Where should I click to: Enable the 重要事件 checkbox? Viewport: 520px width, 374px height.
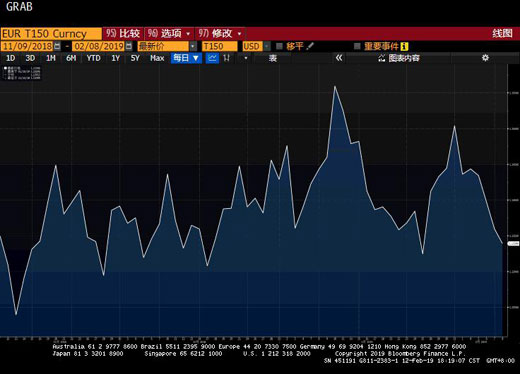(x=357, y=46)
